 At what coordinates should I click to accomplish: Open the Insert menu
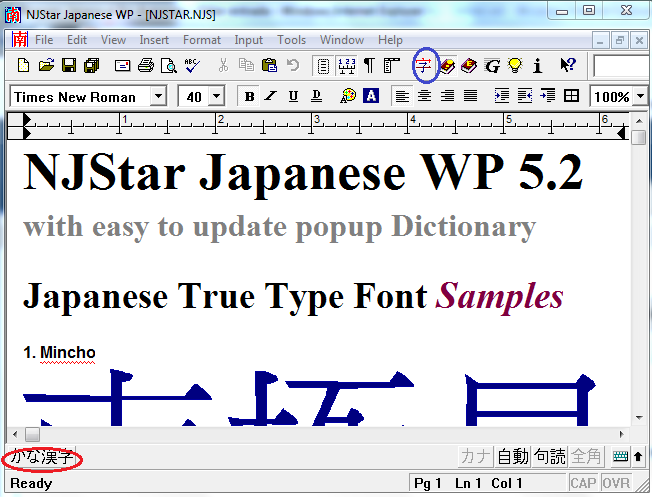(x=154, y=40)
